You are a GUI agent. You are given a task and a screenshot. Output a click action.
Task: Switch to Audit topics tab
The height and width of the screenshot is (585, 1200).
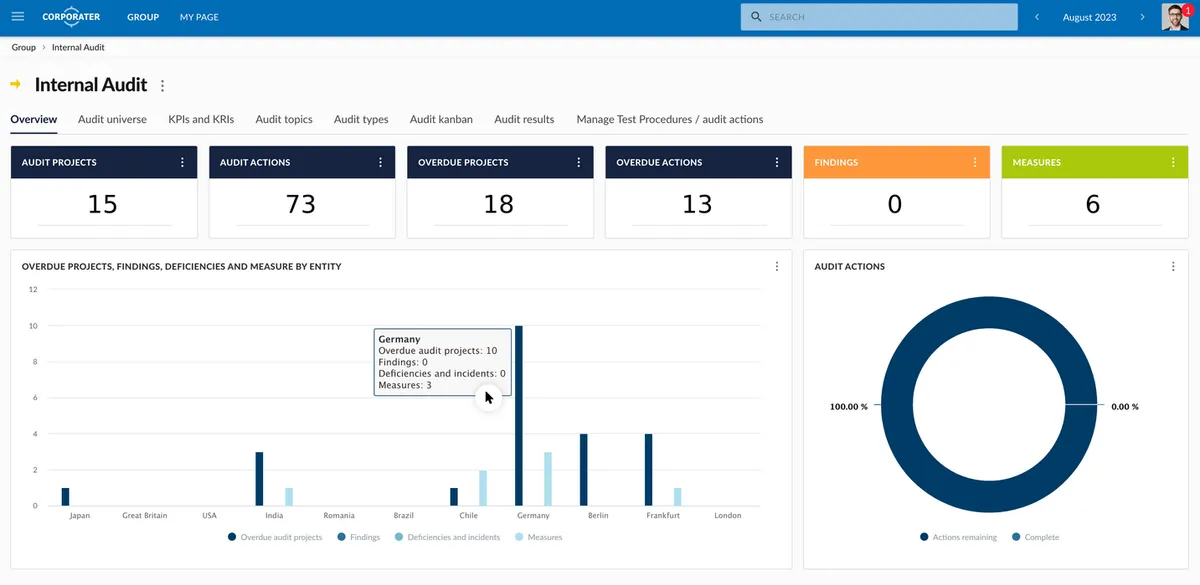[x=284, y=119]
